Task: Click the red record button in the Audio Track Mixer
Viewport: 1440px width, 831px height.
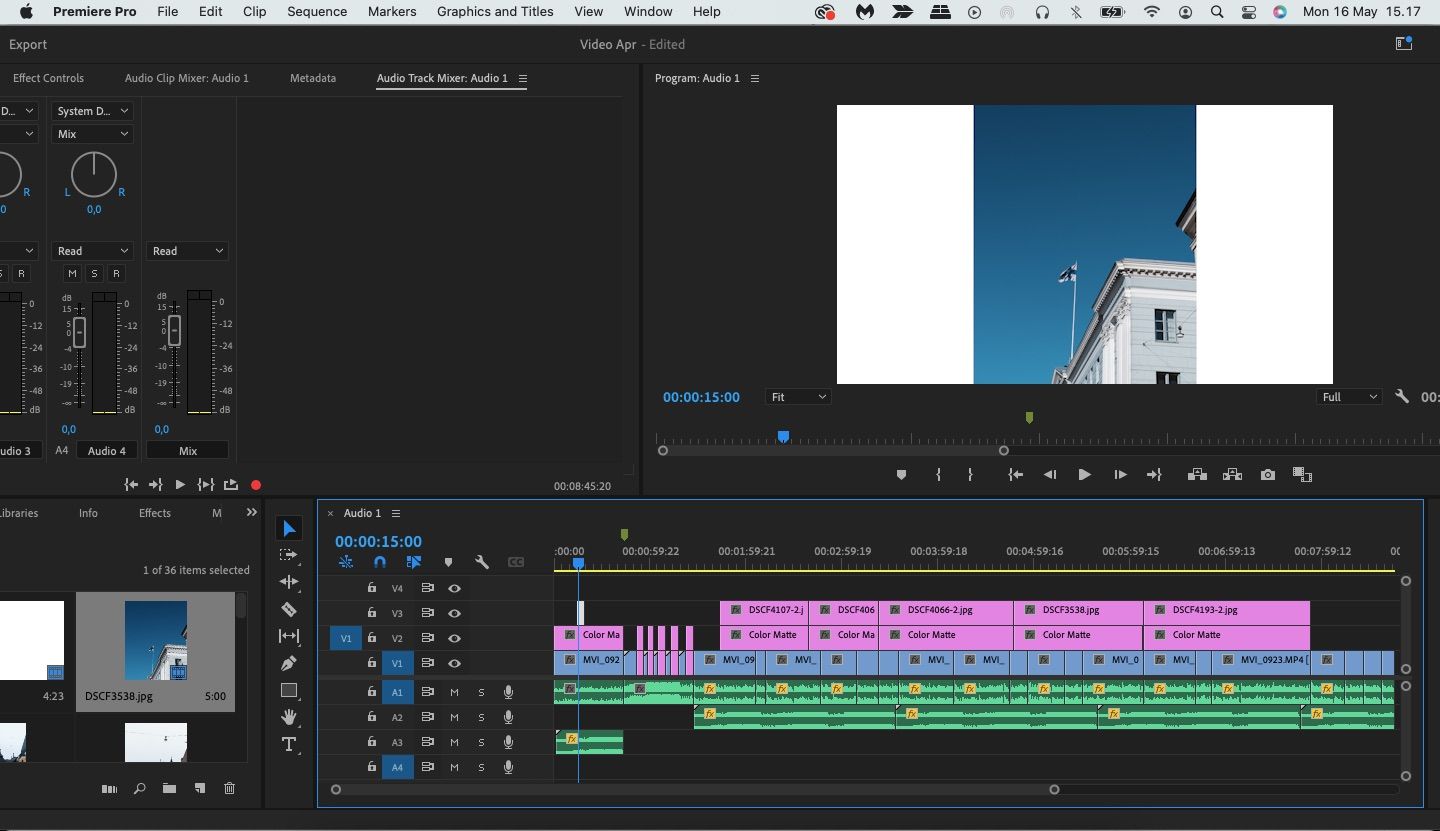Action: pos(256,485)
